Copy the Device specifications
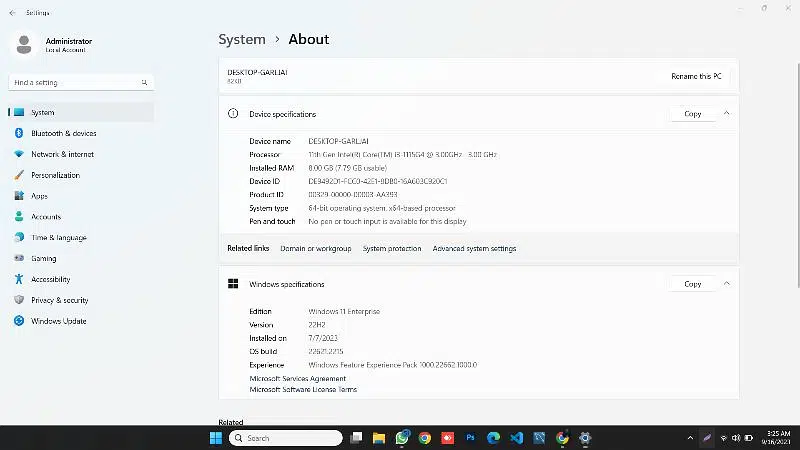The width and height of the screenshot is (800, 450). 692,114
